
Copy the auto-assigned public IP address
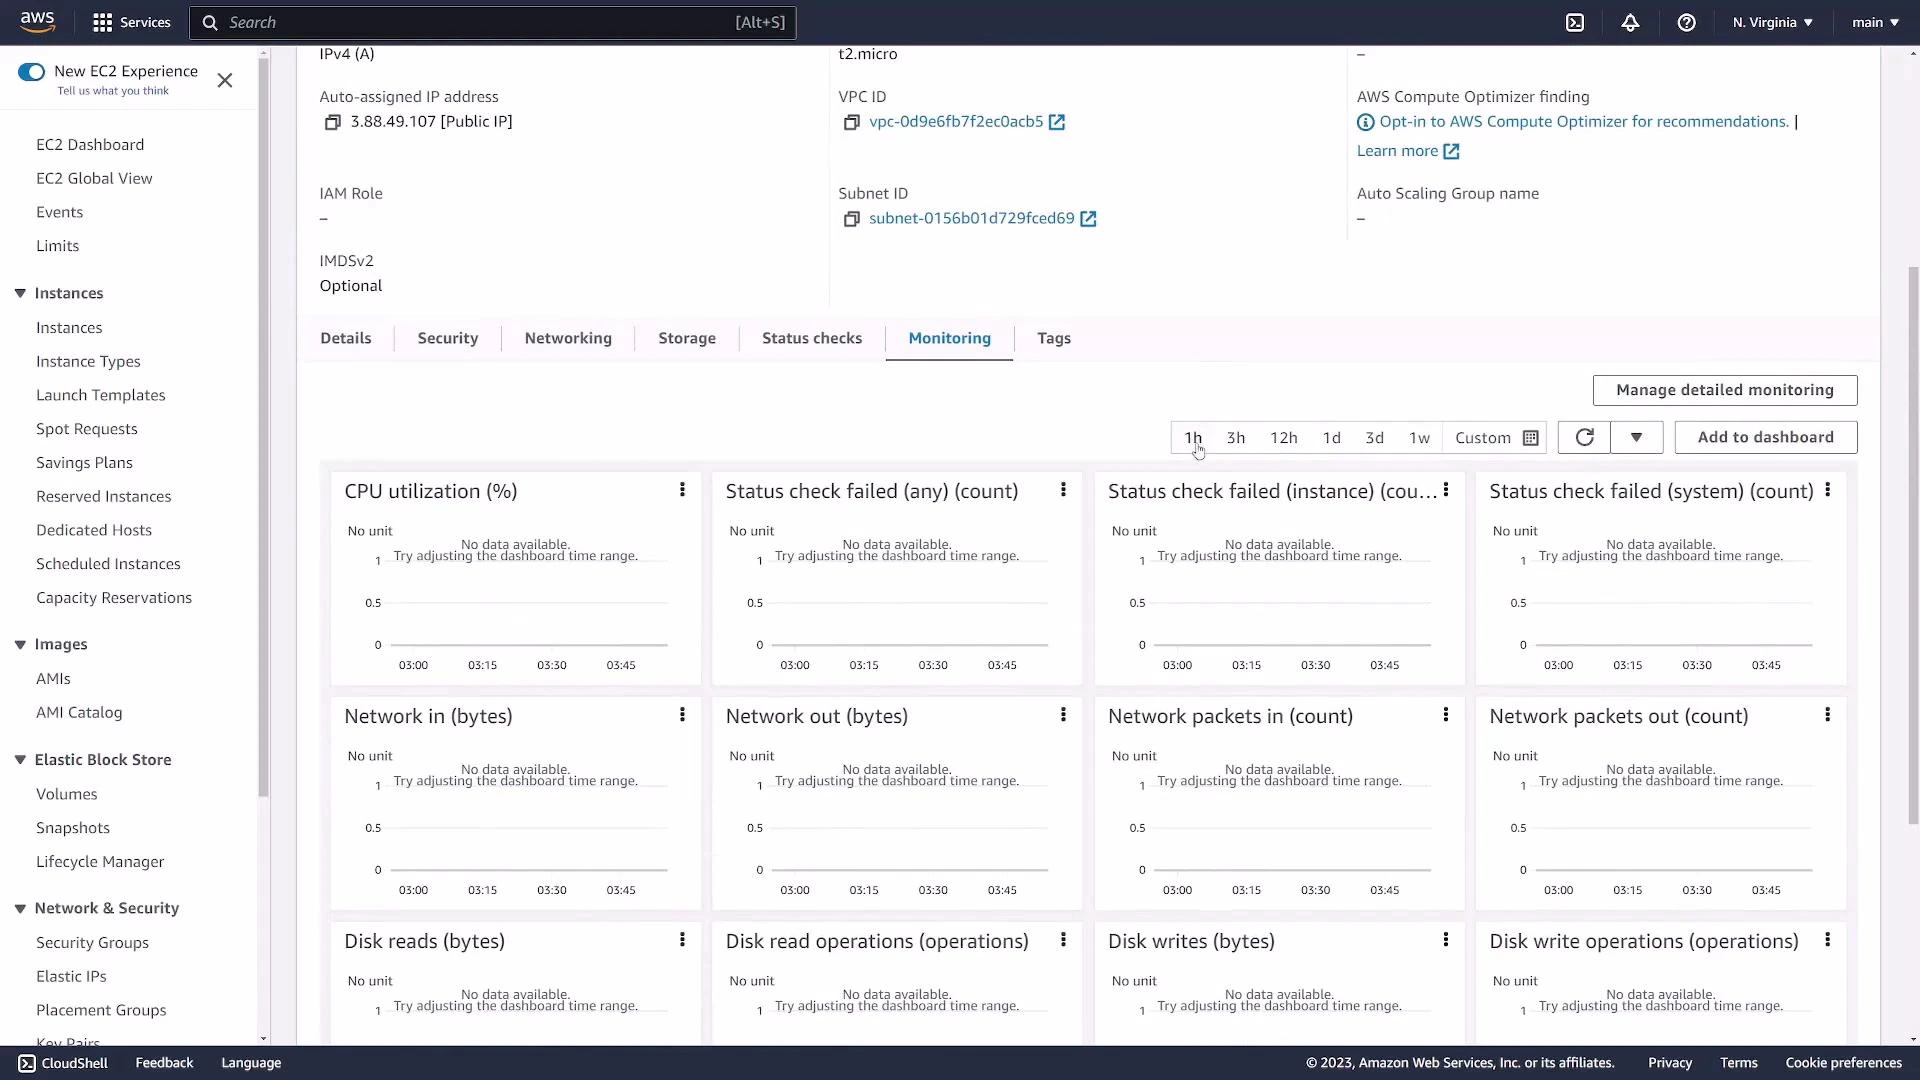pos(333,121)
